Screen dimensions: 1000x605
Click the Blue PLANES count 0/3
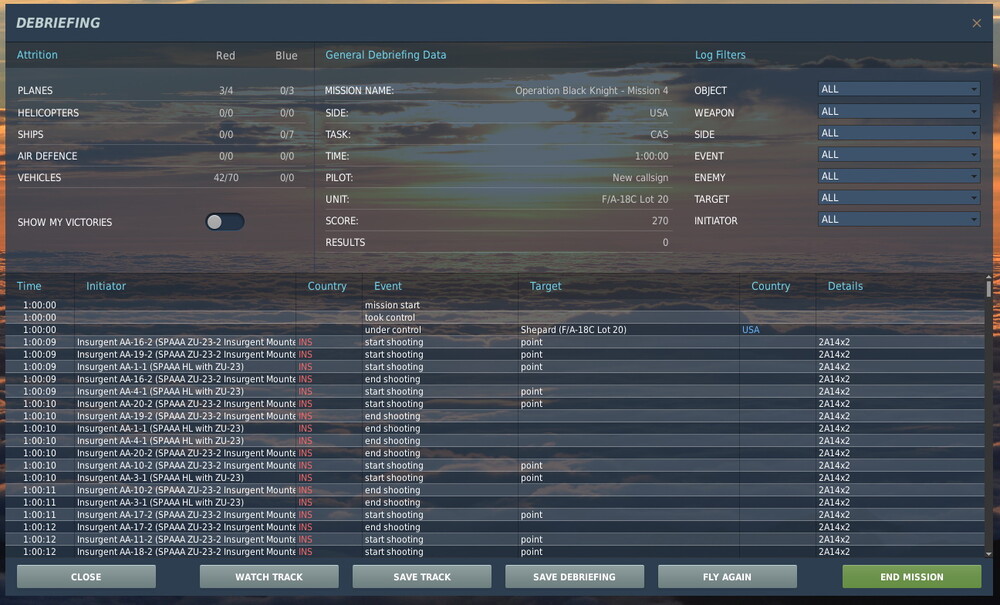point(287,91)
